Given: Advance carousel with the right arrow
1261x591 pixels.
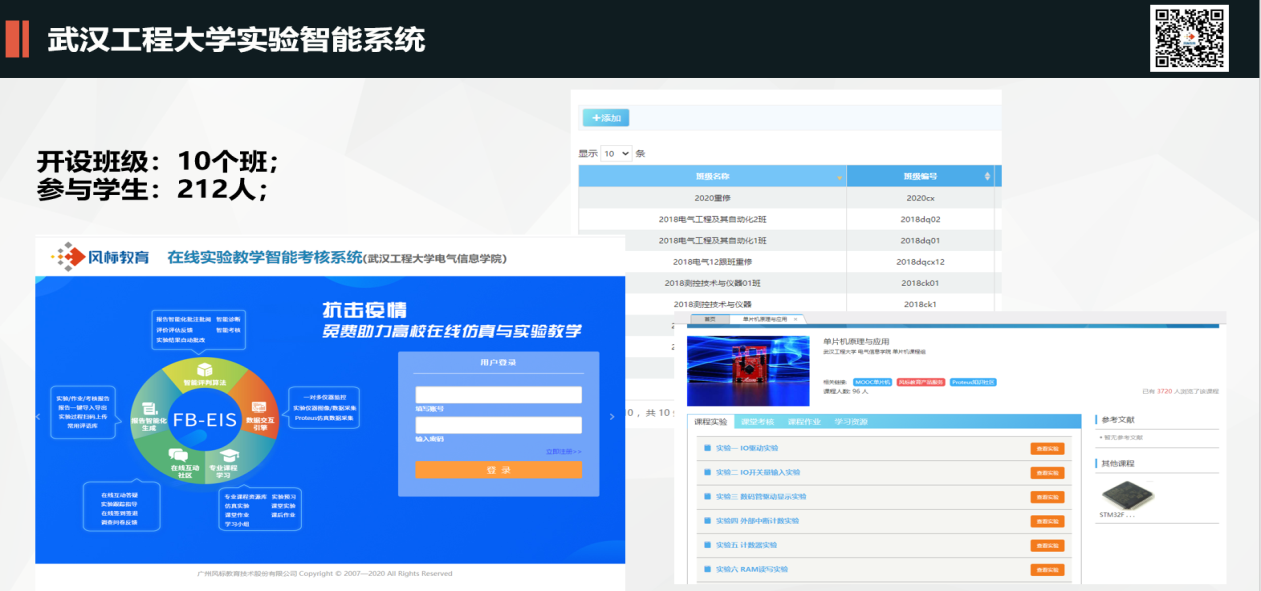Looking at the screenshot, I should point(612,416).
